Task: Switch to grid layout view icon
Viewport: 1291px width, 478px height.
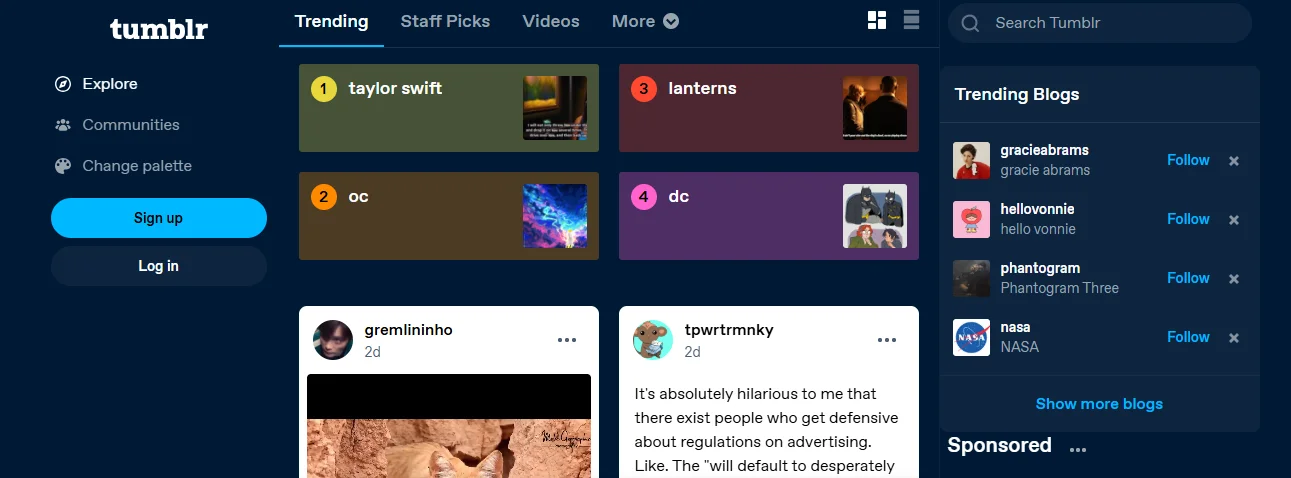Action: 877,20
